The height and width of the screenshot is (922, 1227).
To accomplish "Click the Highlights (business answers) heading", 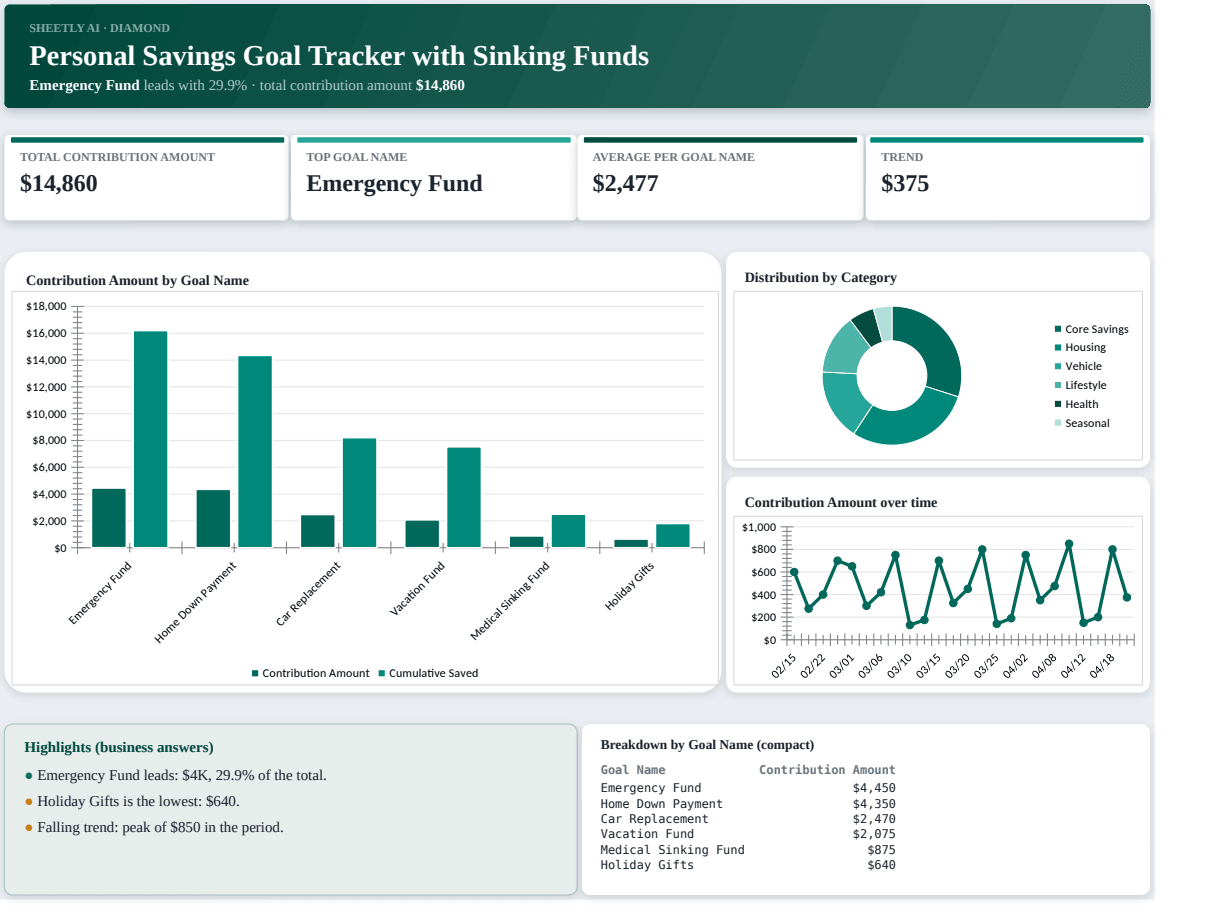I will pyautogui.click(x=118, y=747).
